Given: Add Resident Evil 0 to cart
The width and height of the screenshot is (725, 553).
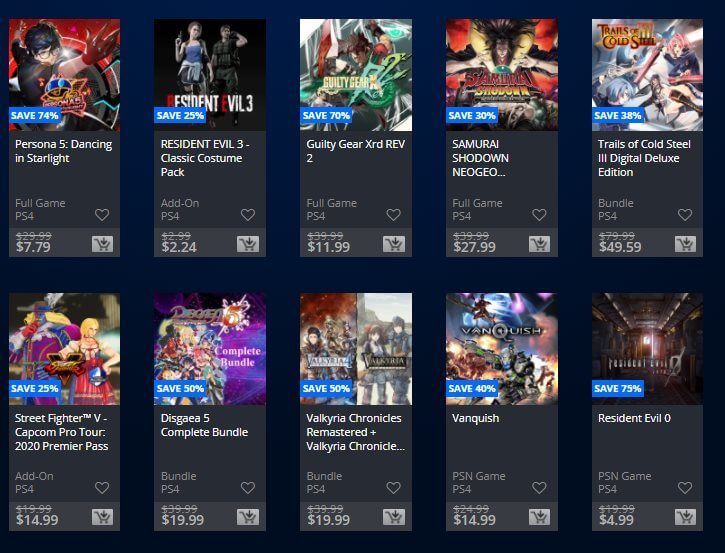Looking at the screenshot, I should click(685, 517).
